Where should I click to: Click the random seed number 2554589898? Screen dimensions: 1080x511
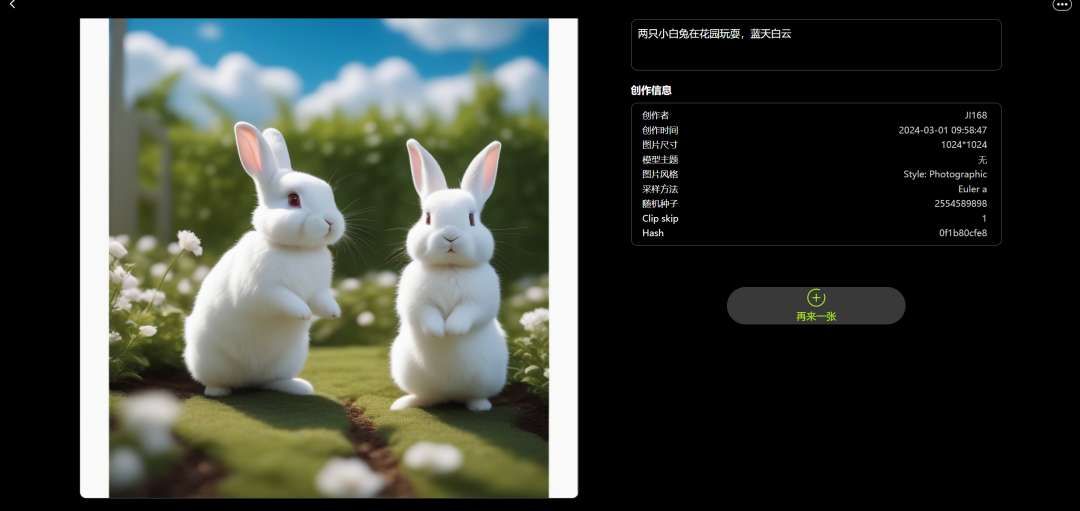tap(960, 204)
